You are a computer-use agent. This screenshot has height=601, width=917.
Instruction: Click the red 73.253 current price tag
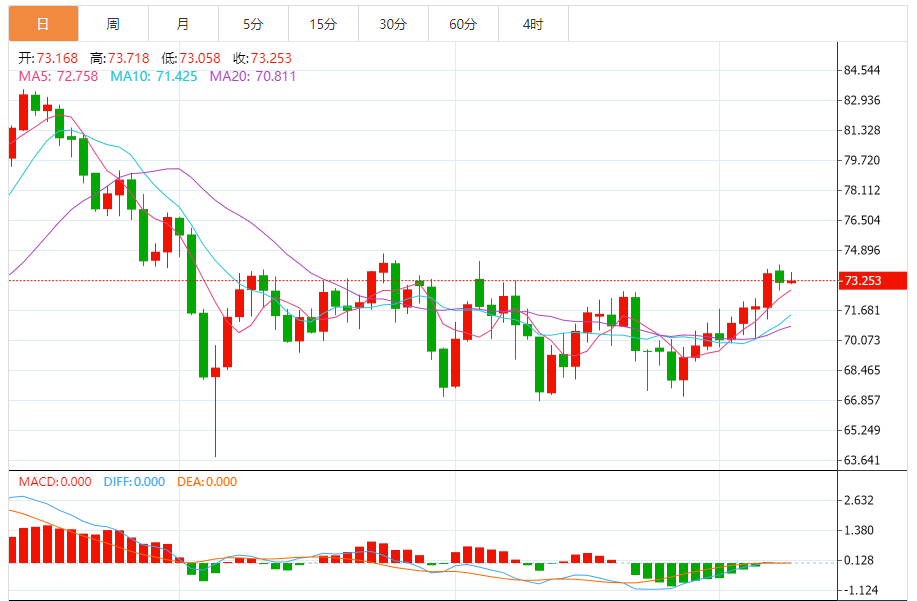875,281
